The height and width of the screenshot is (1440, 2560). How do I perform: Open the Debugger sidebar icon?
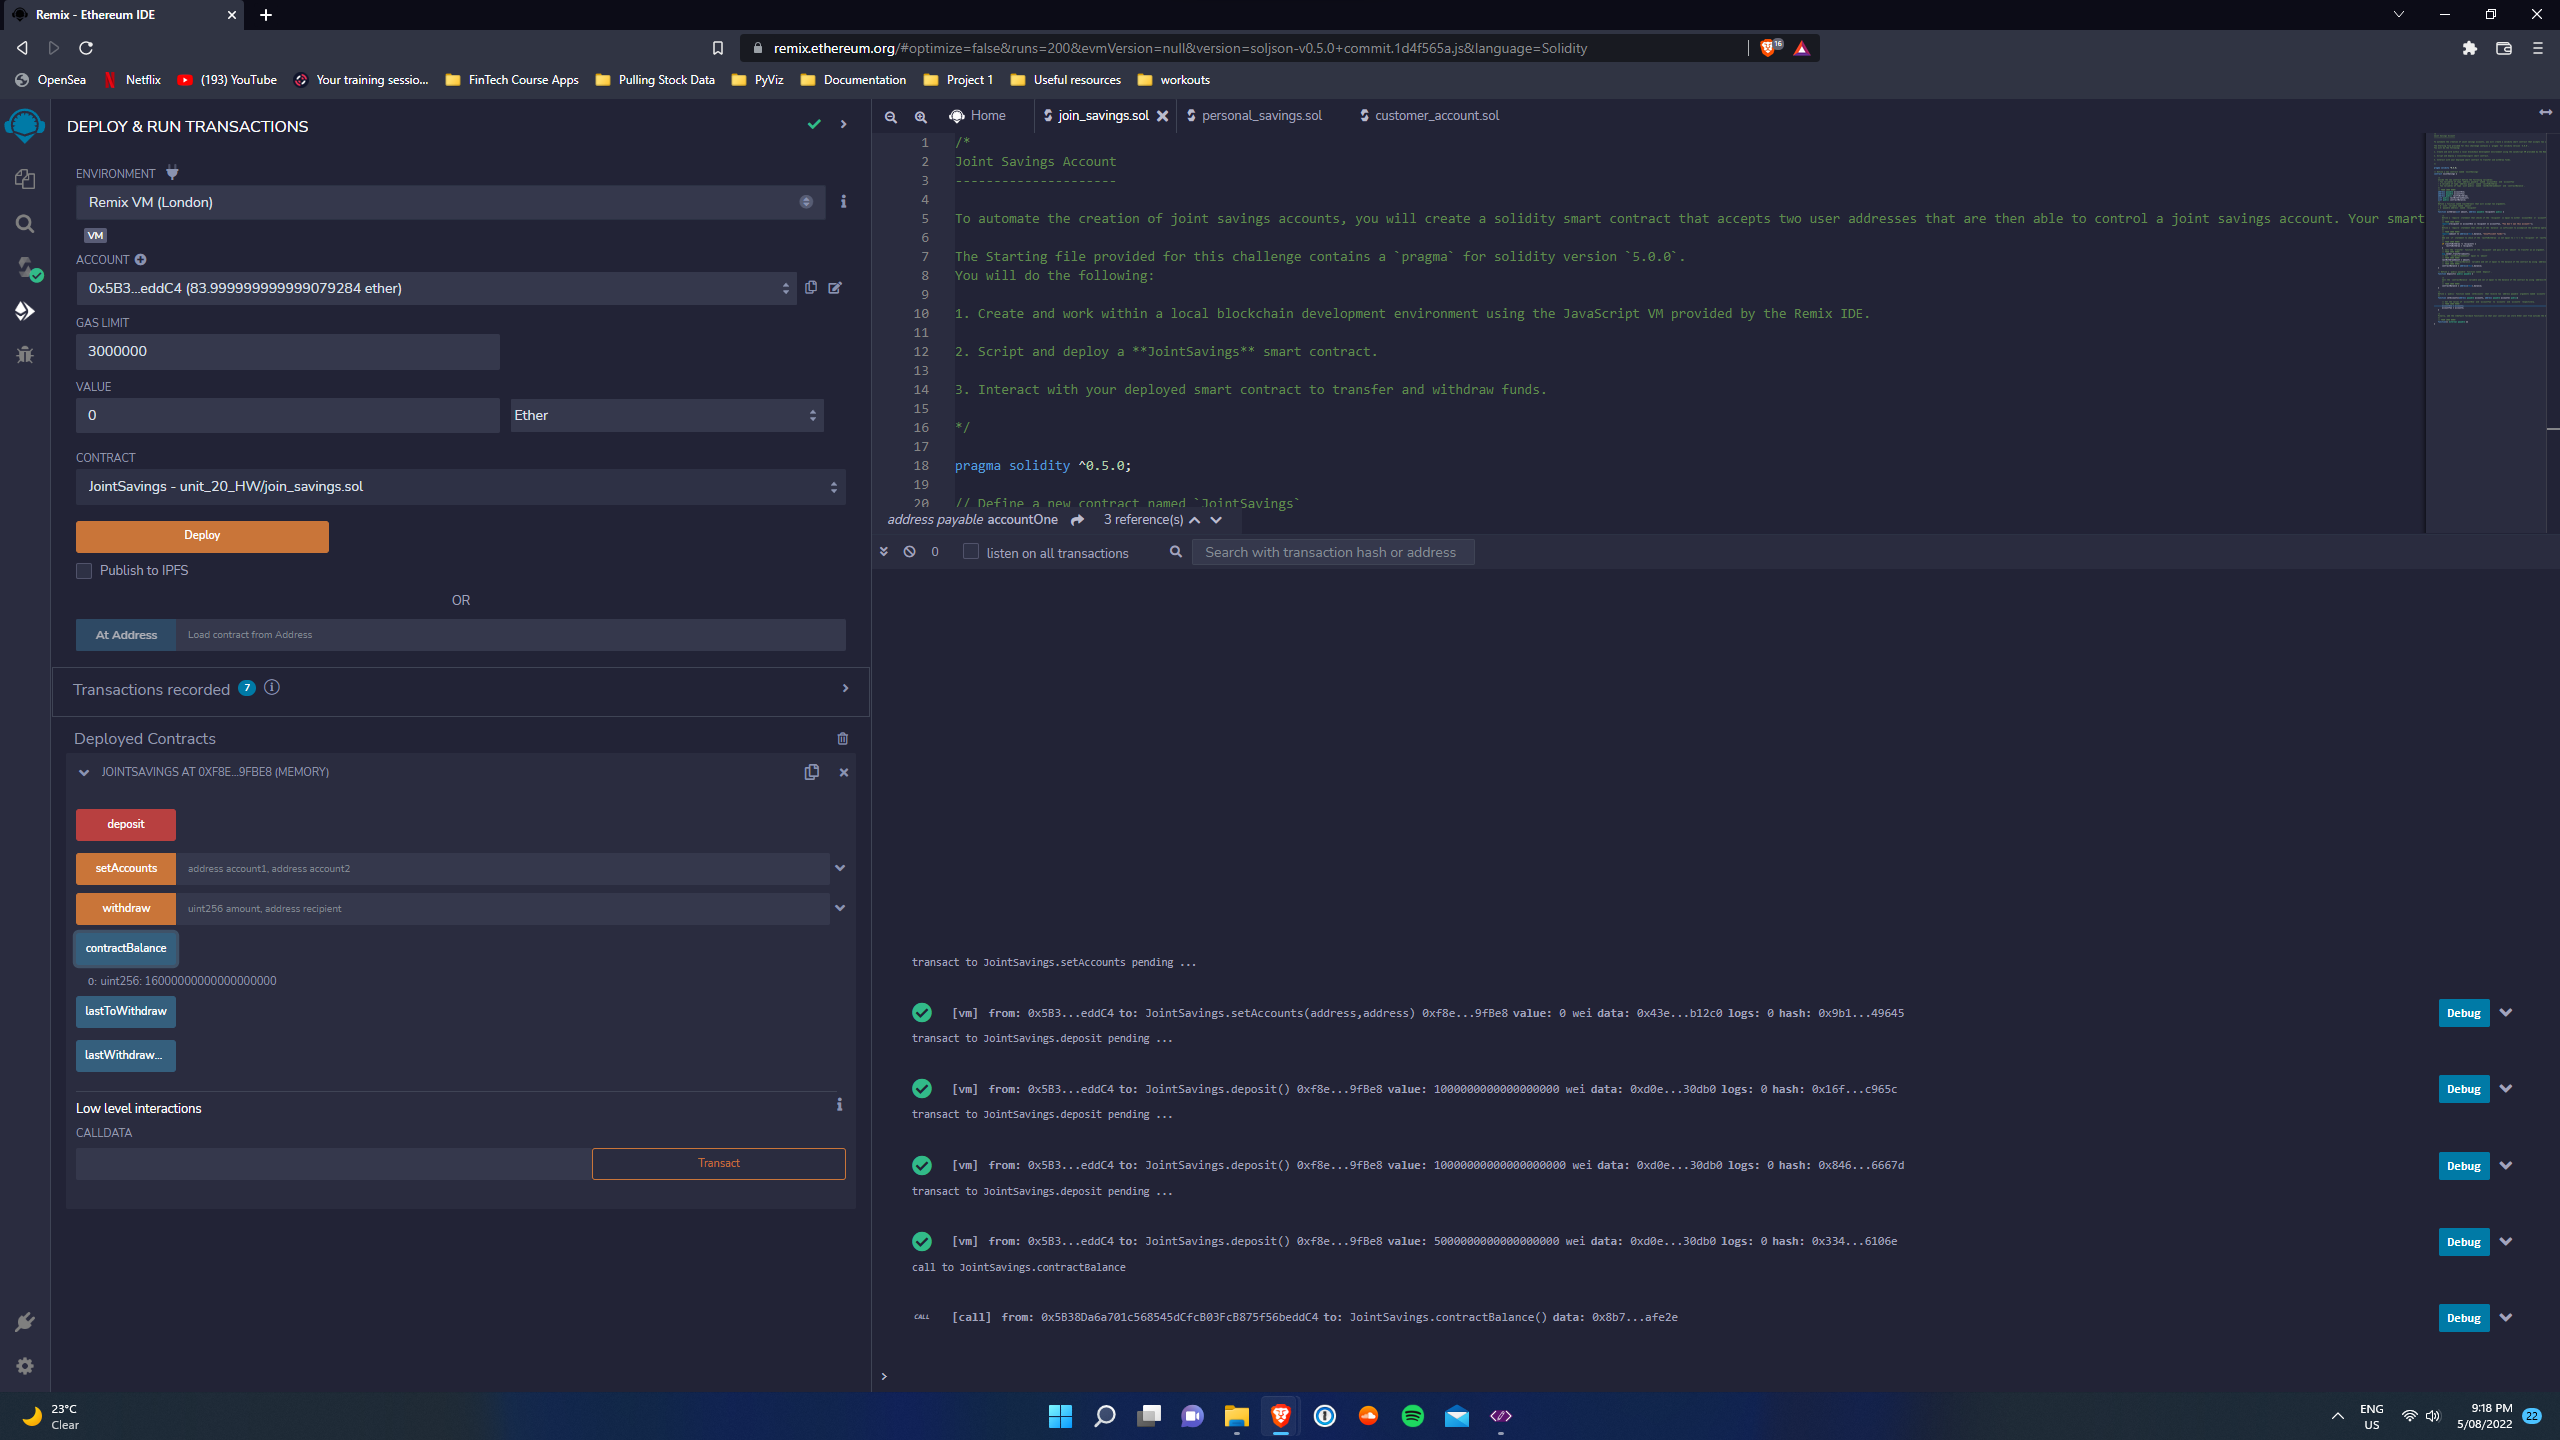[x=25, y=354]
